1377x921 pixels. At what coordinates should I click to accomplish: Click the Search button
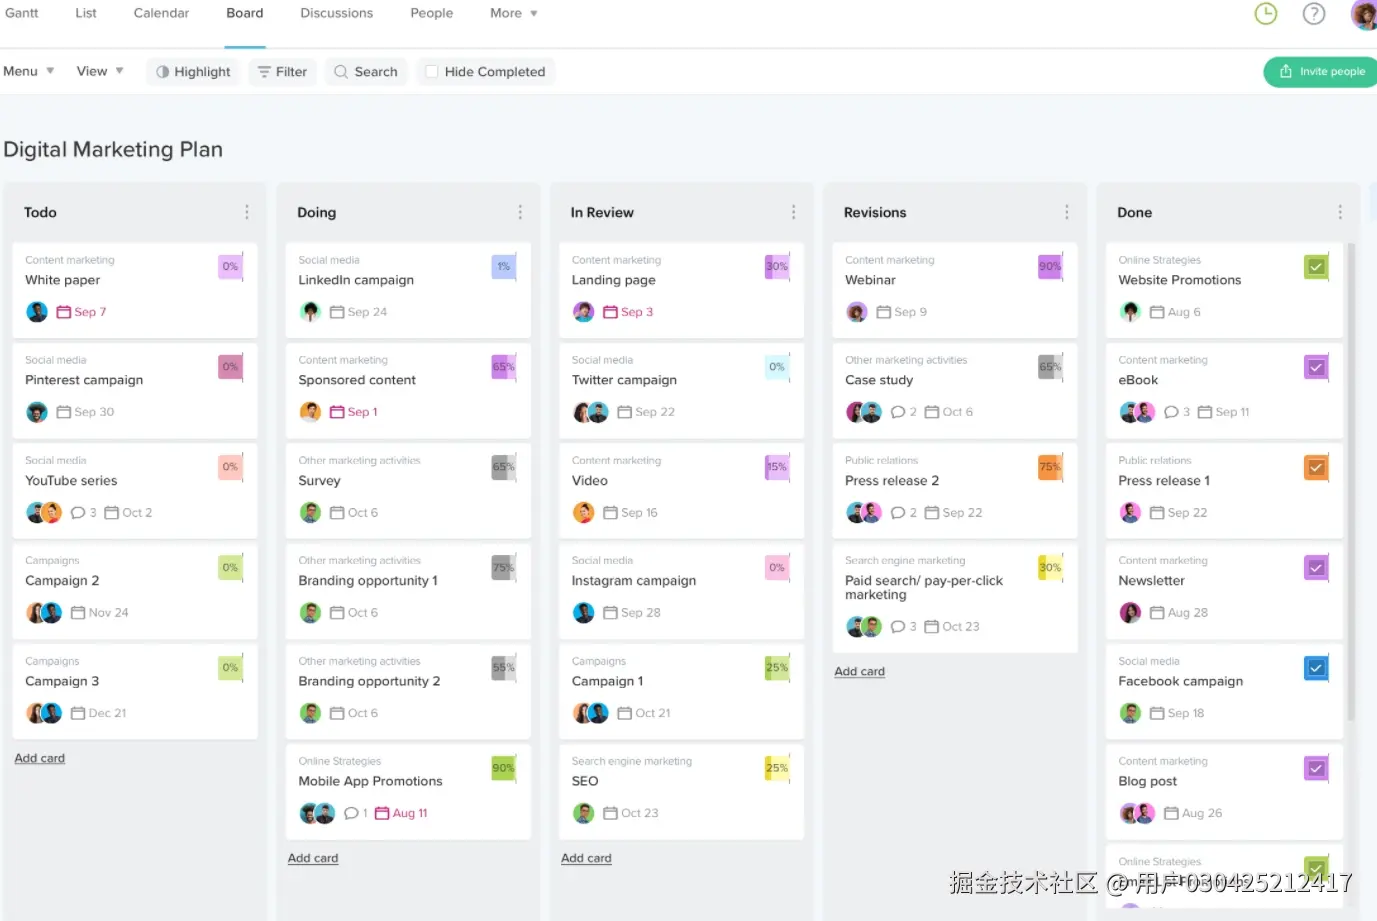(366, 72)
